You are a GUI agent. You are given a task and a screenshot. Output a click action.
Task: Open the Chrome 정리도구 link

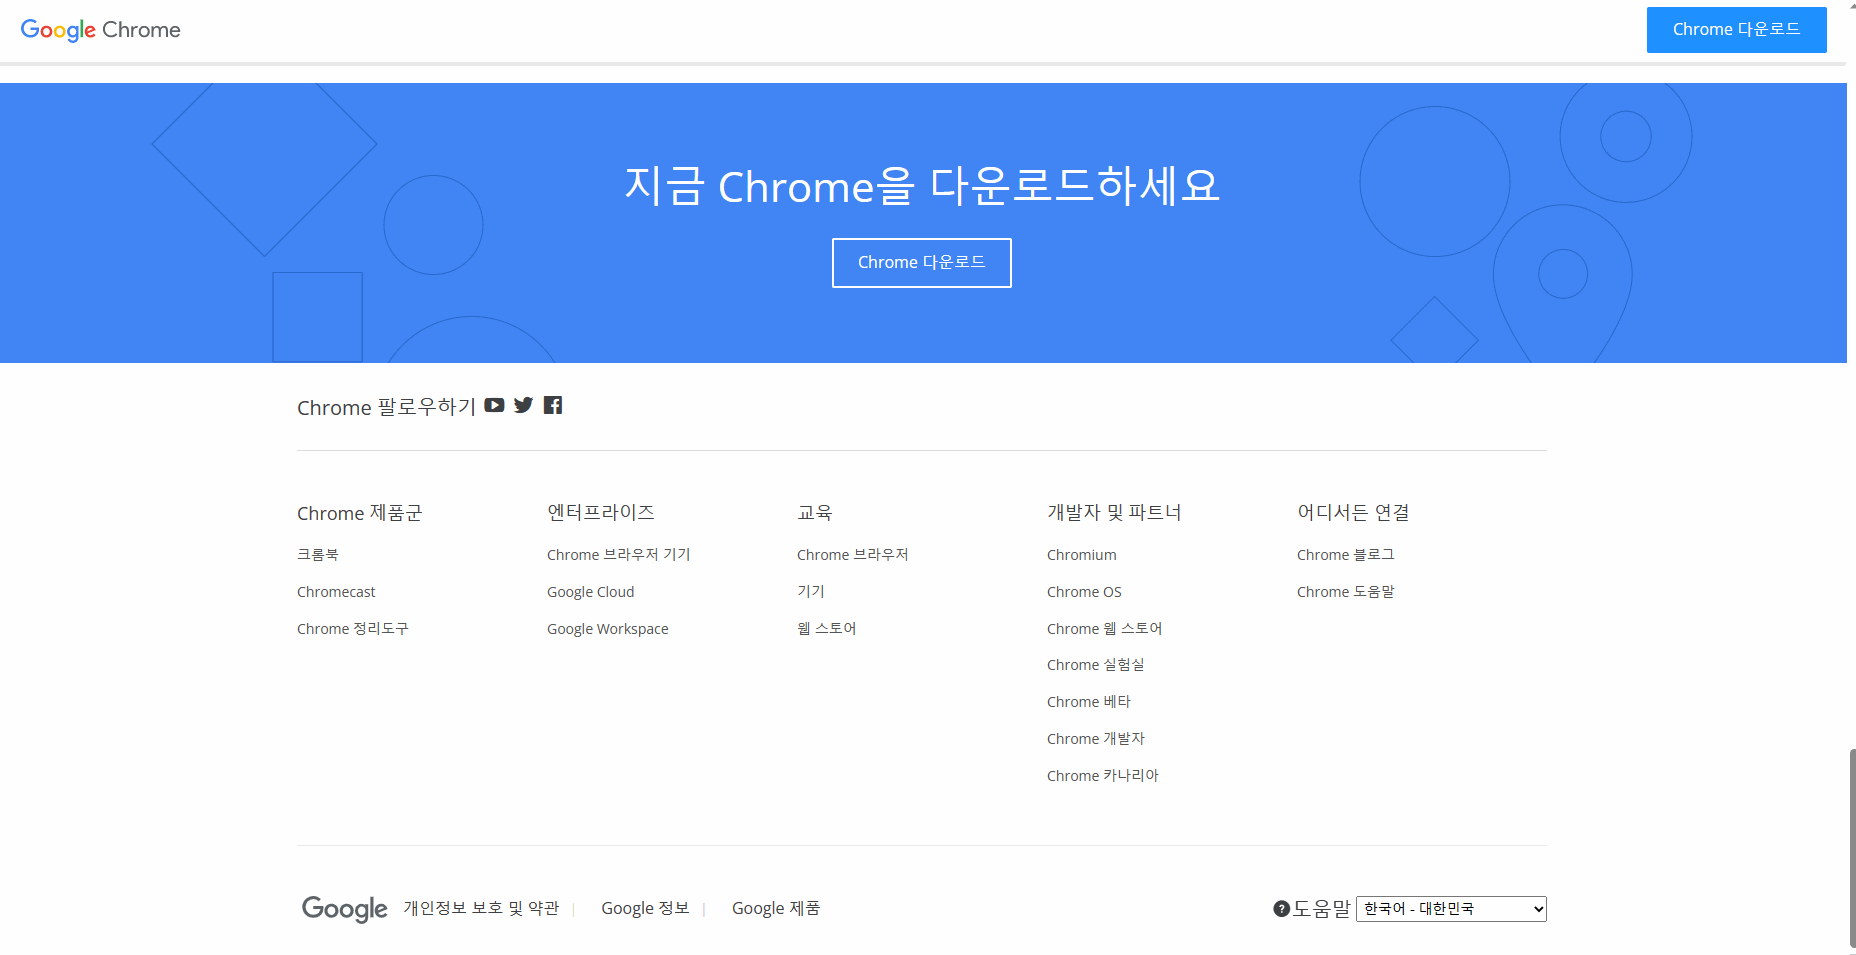pos(352,628)
